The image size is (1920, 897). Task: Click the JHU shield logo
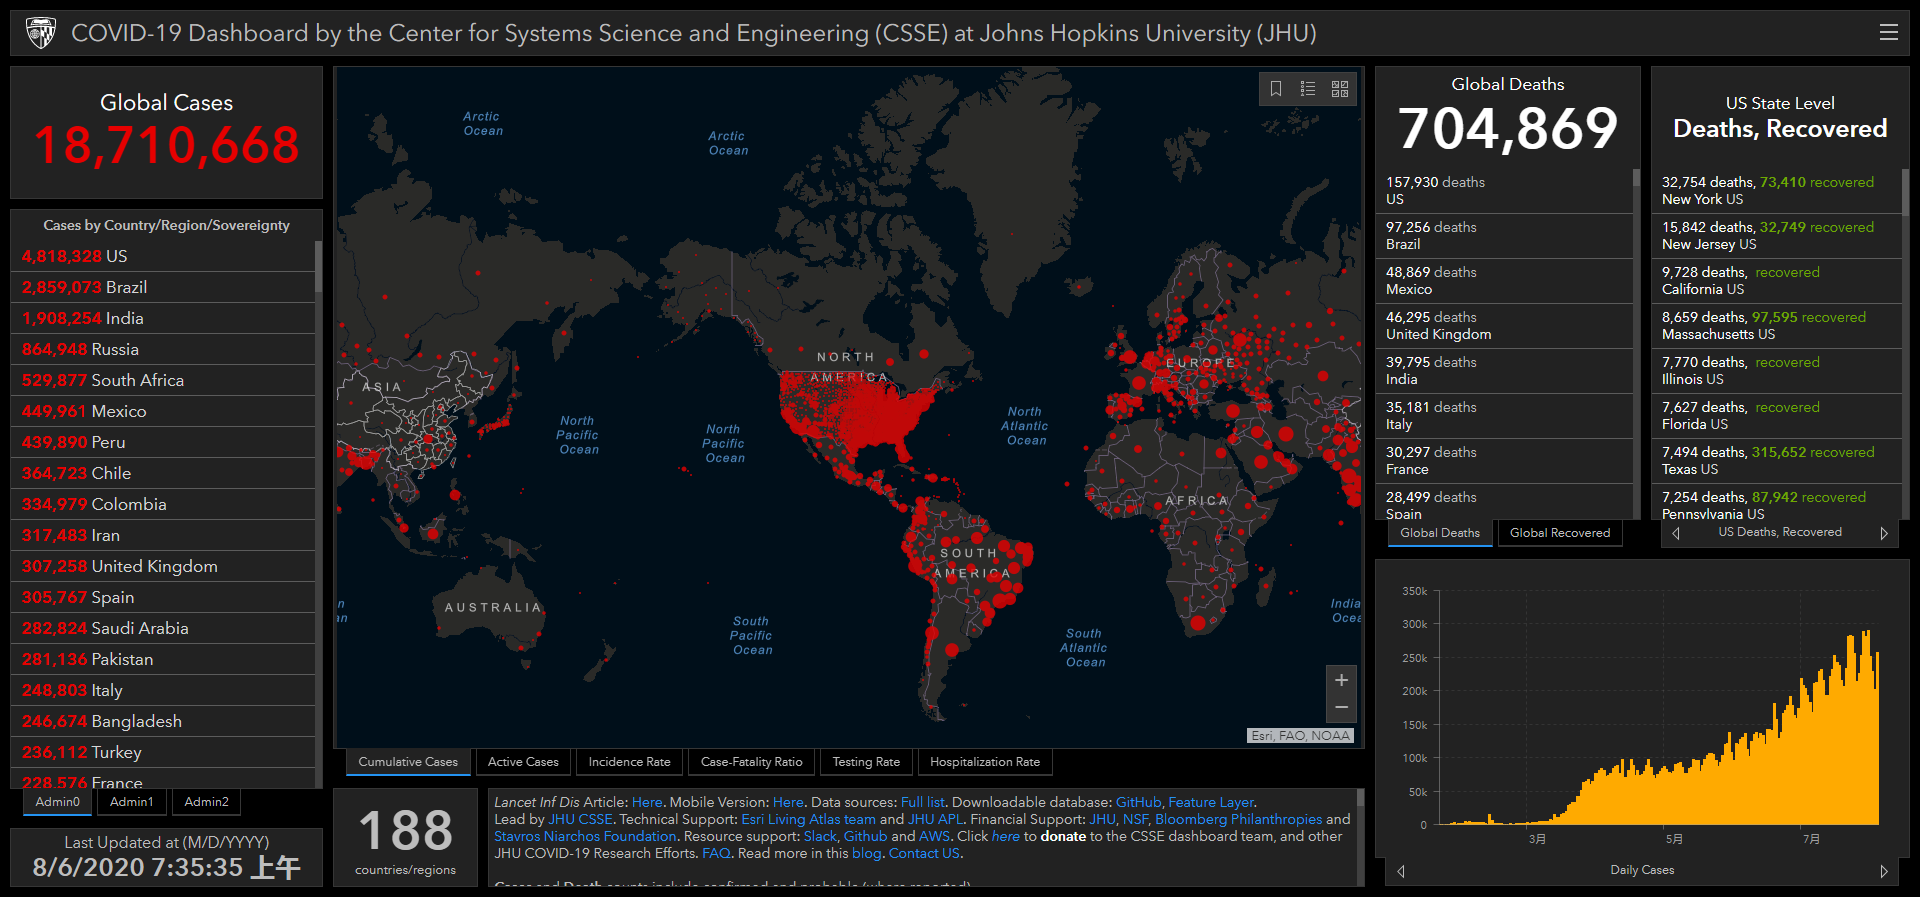point(41,33)
